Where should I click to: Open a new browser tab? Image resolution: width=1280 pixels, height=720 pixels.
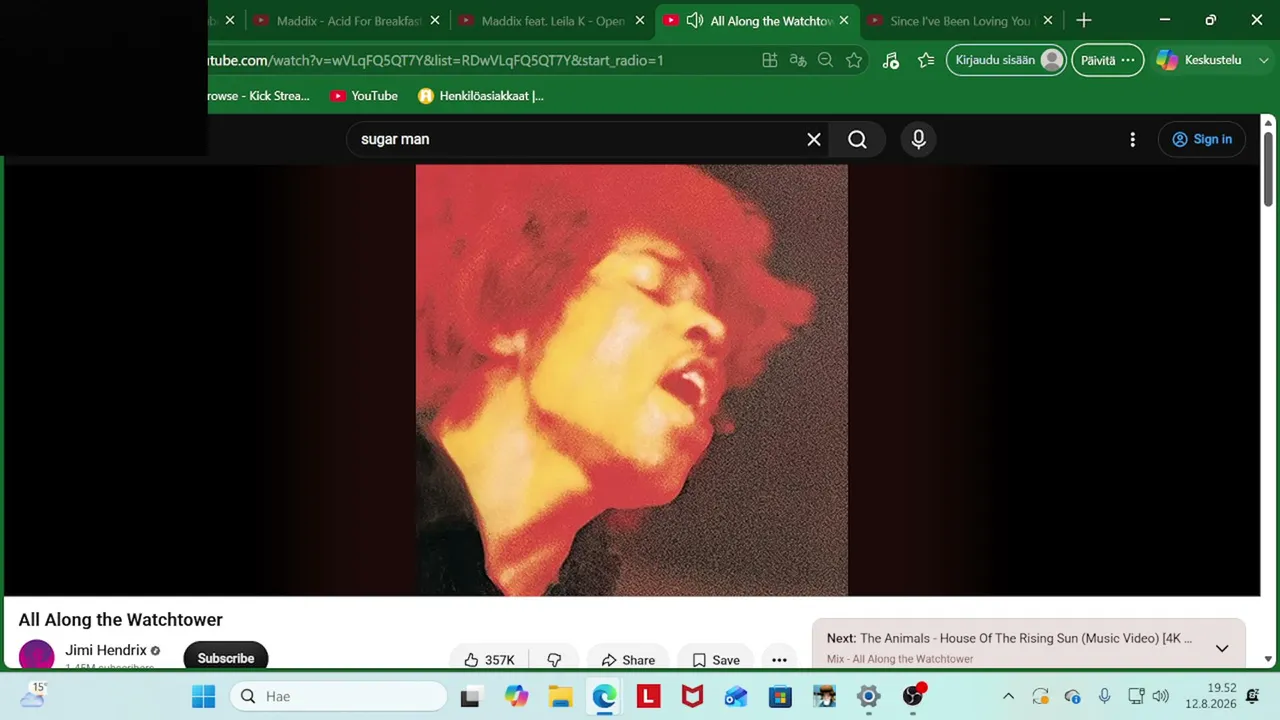1084,20
